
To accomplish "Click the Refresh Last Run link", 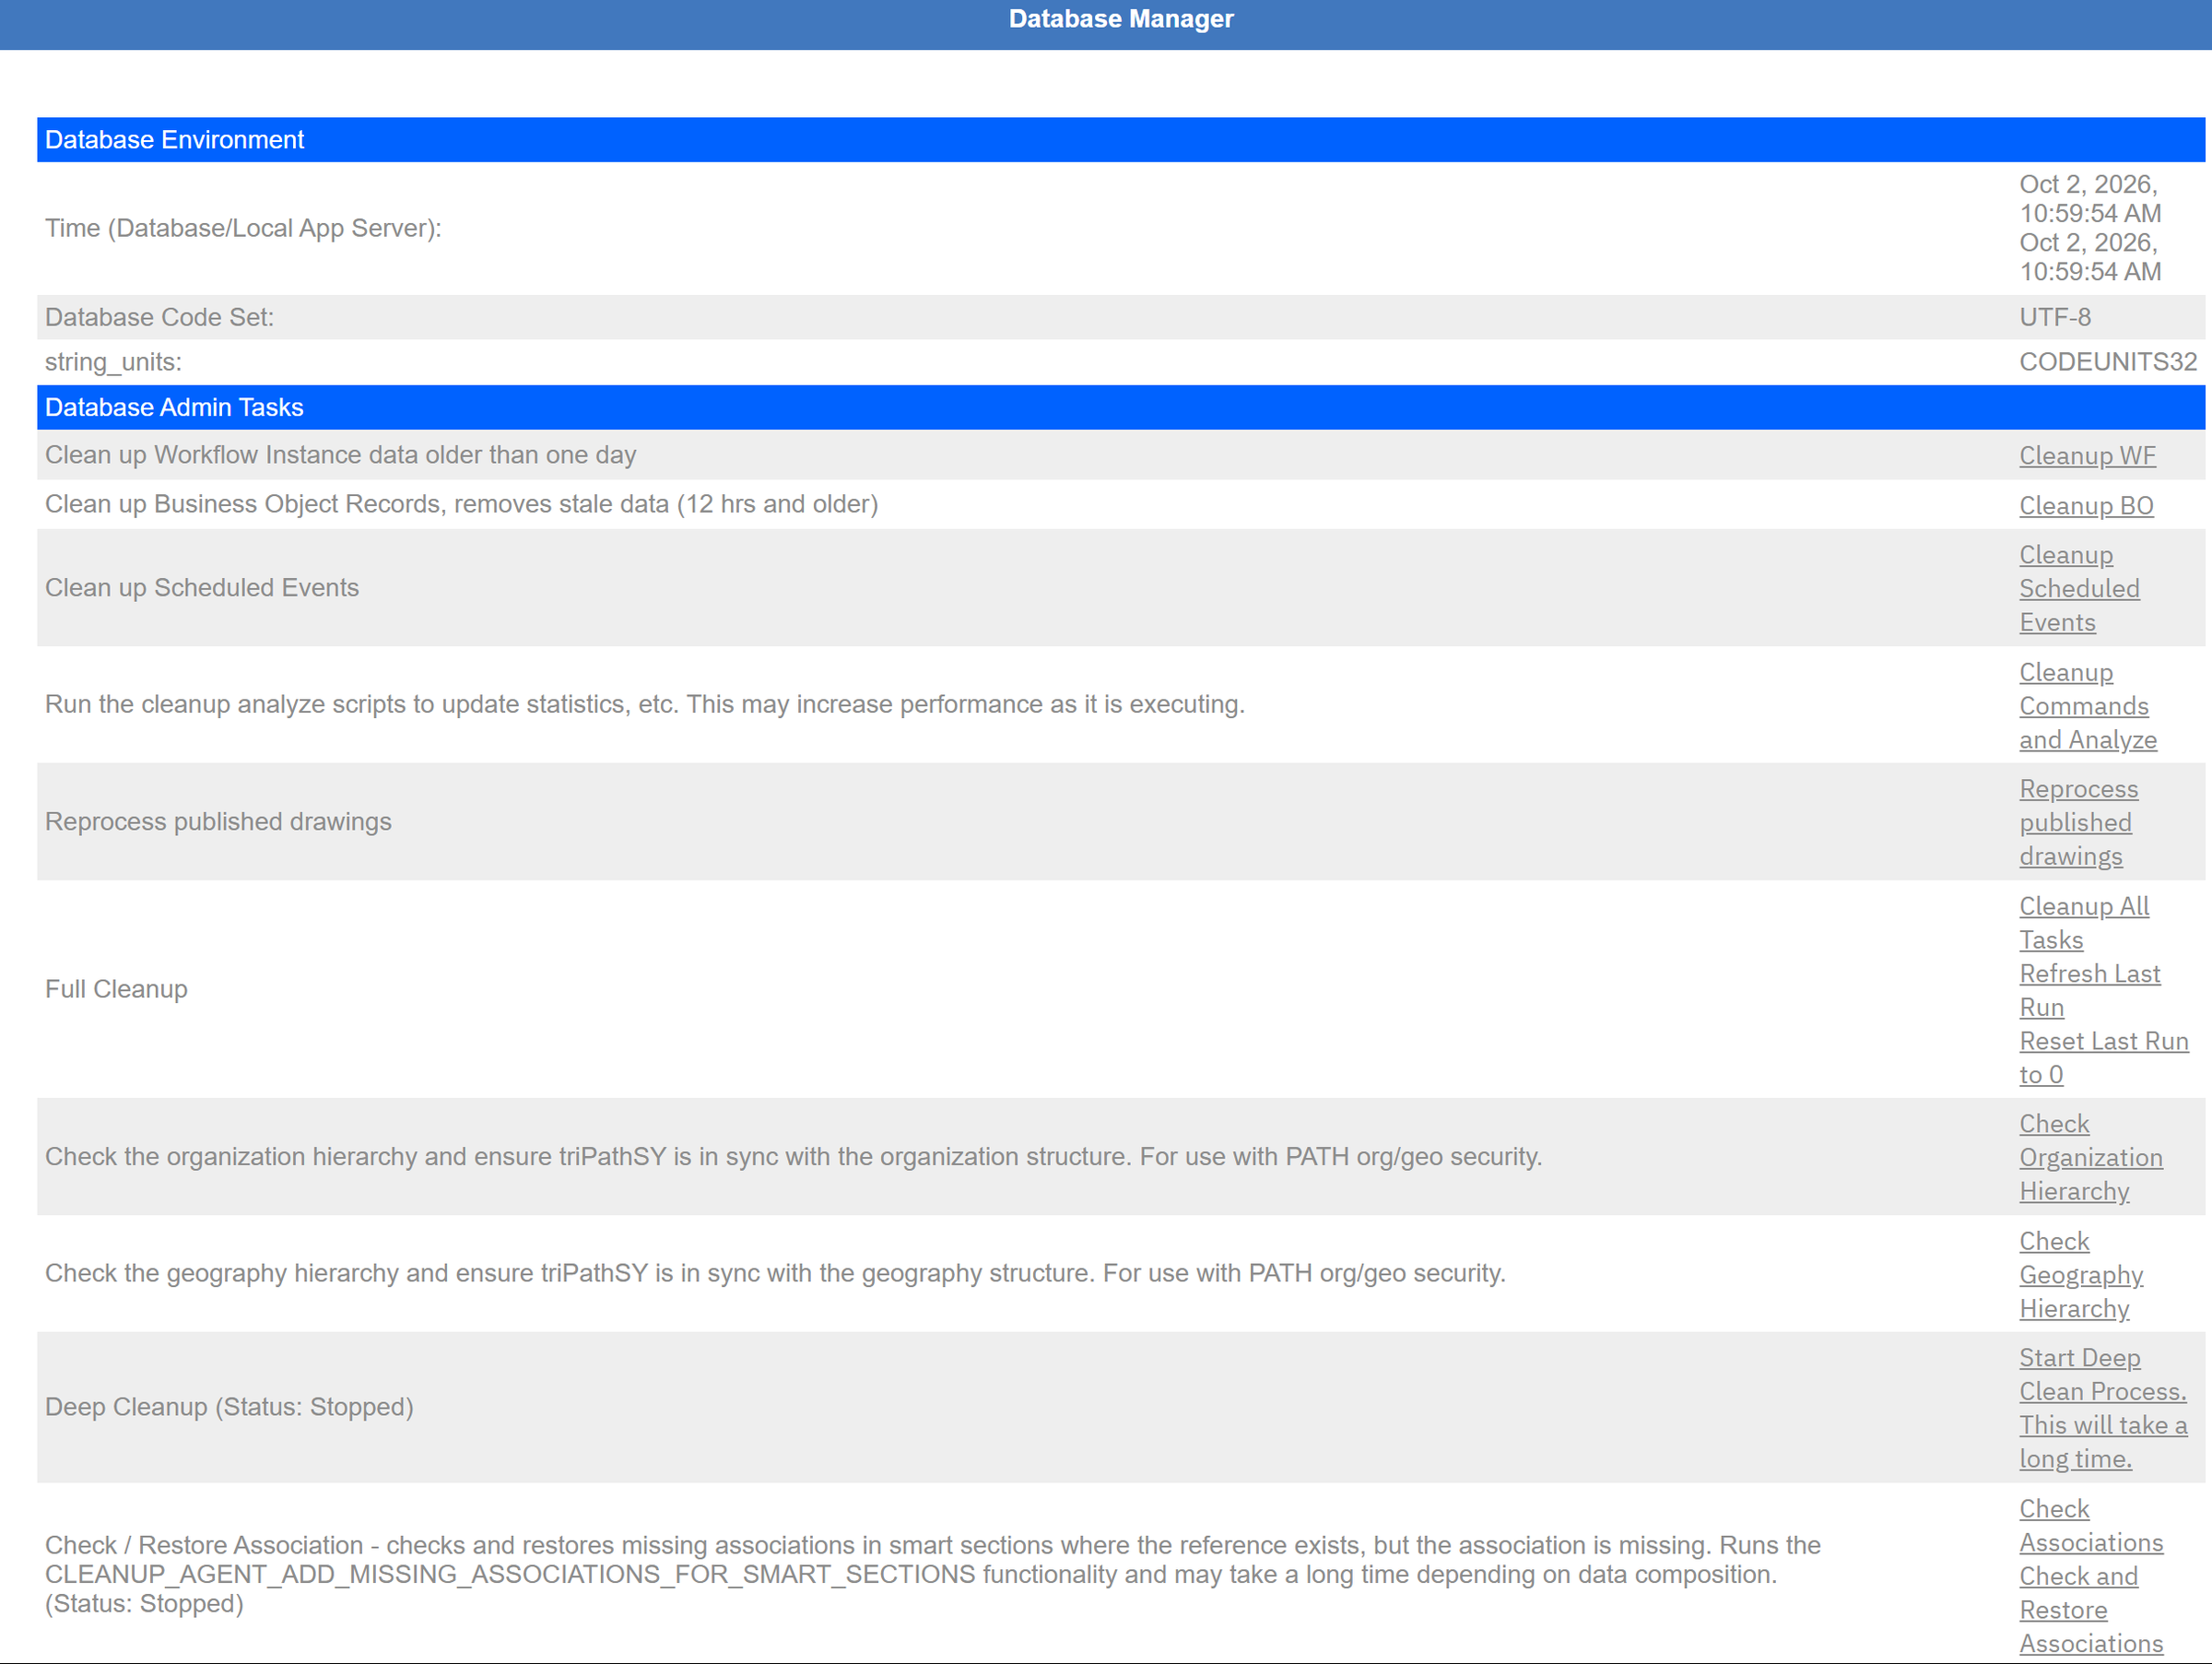I will pos(2090,990).
